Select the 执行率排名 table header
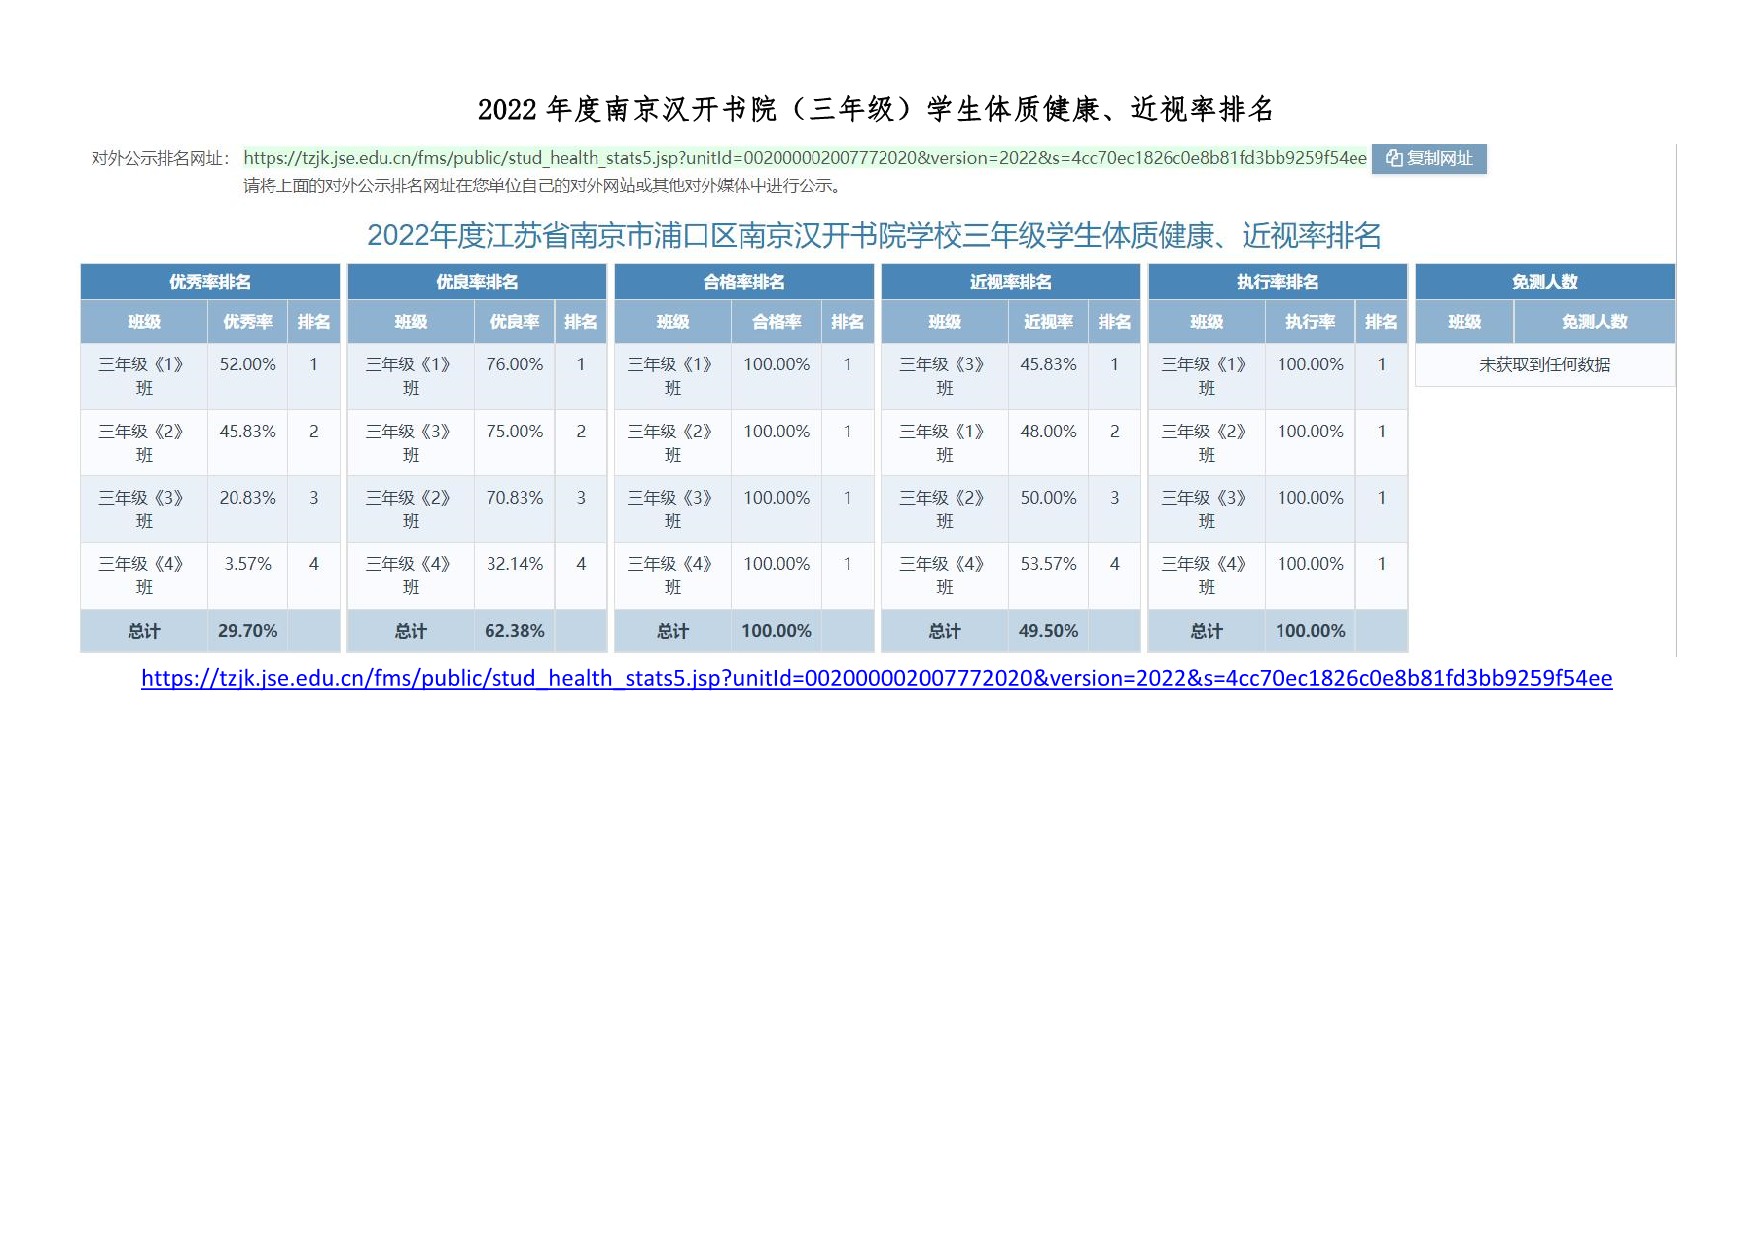Viewport: 1754px width, 1241px height. click(x=1278, y=282)
